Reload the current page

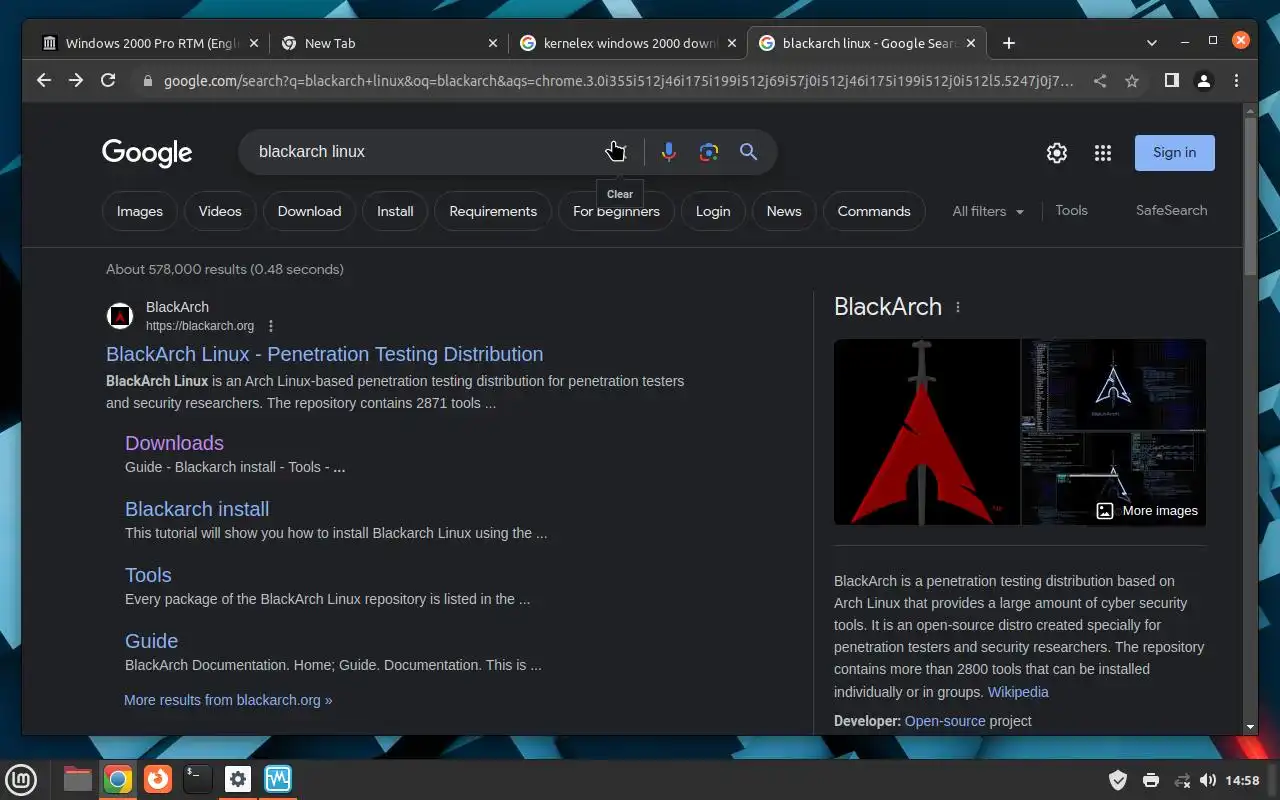click(x=108, y=81)
